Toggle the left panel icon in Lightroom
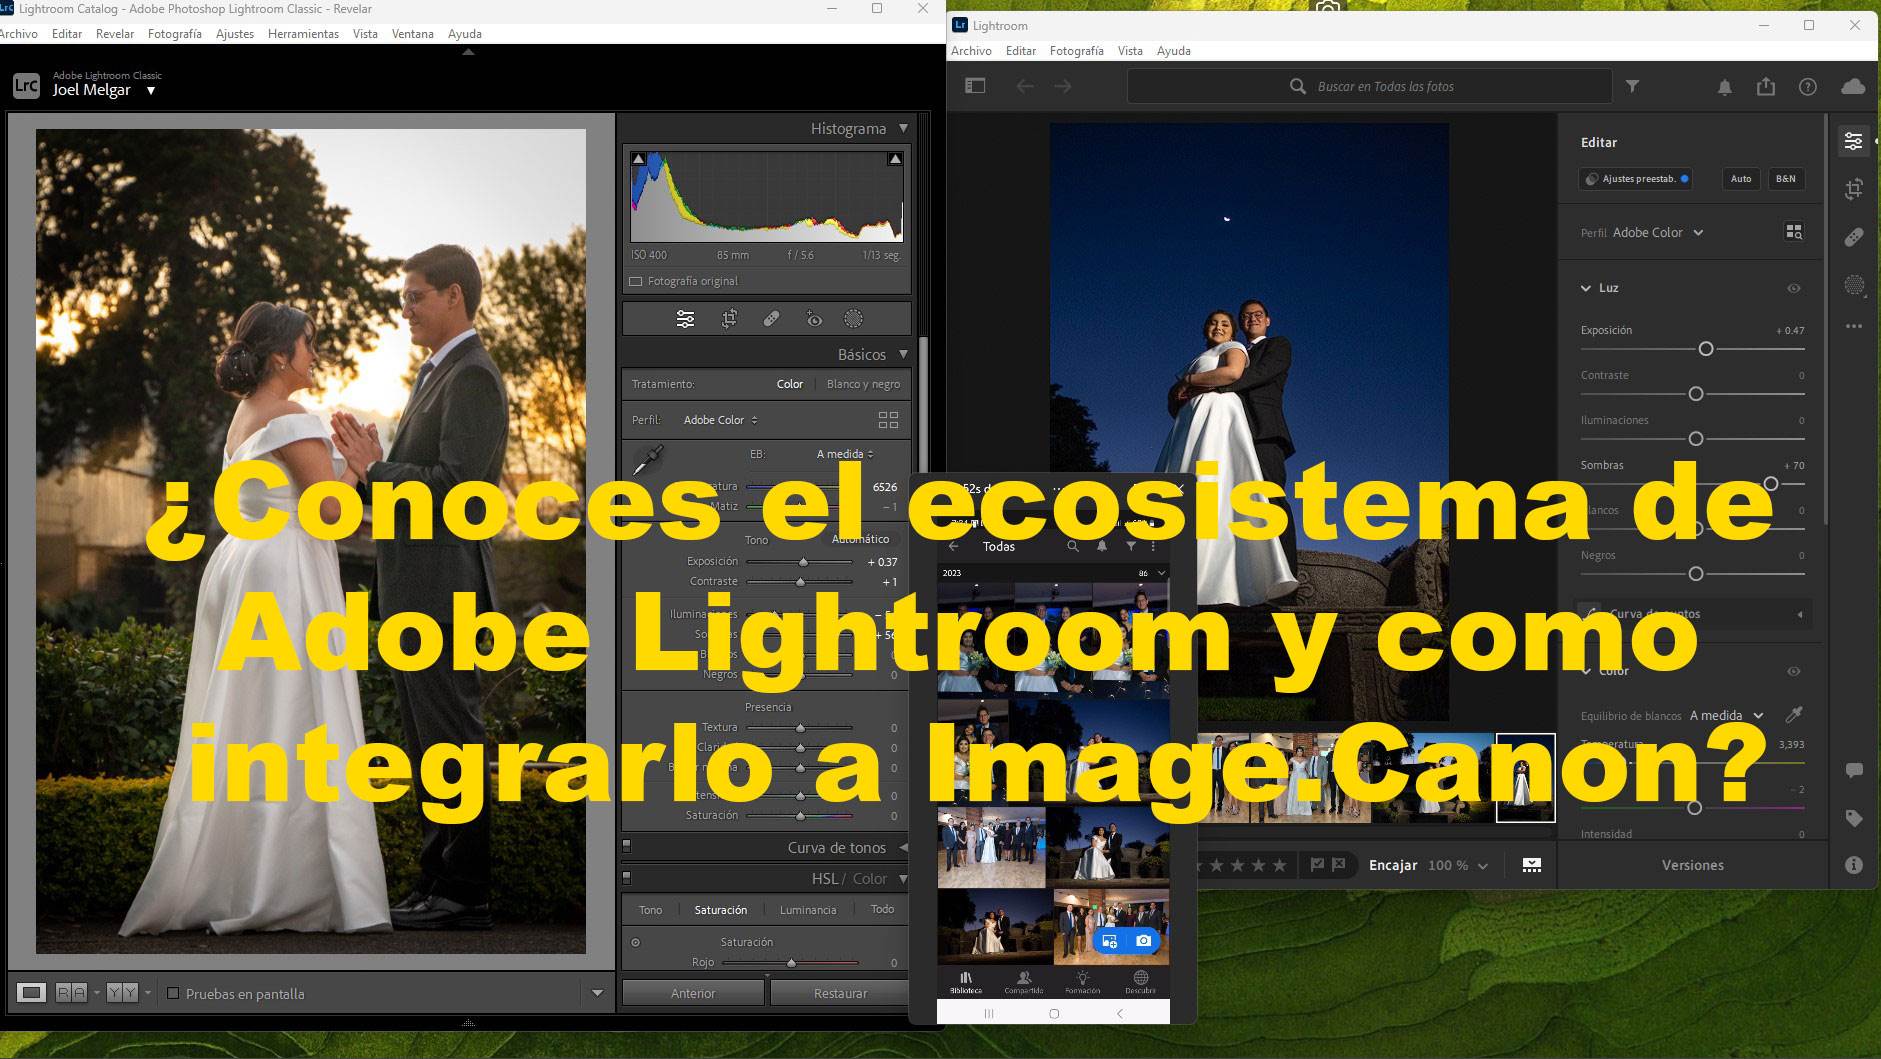This screenshot has width=1881, height=1059. pos(975,86)
